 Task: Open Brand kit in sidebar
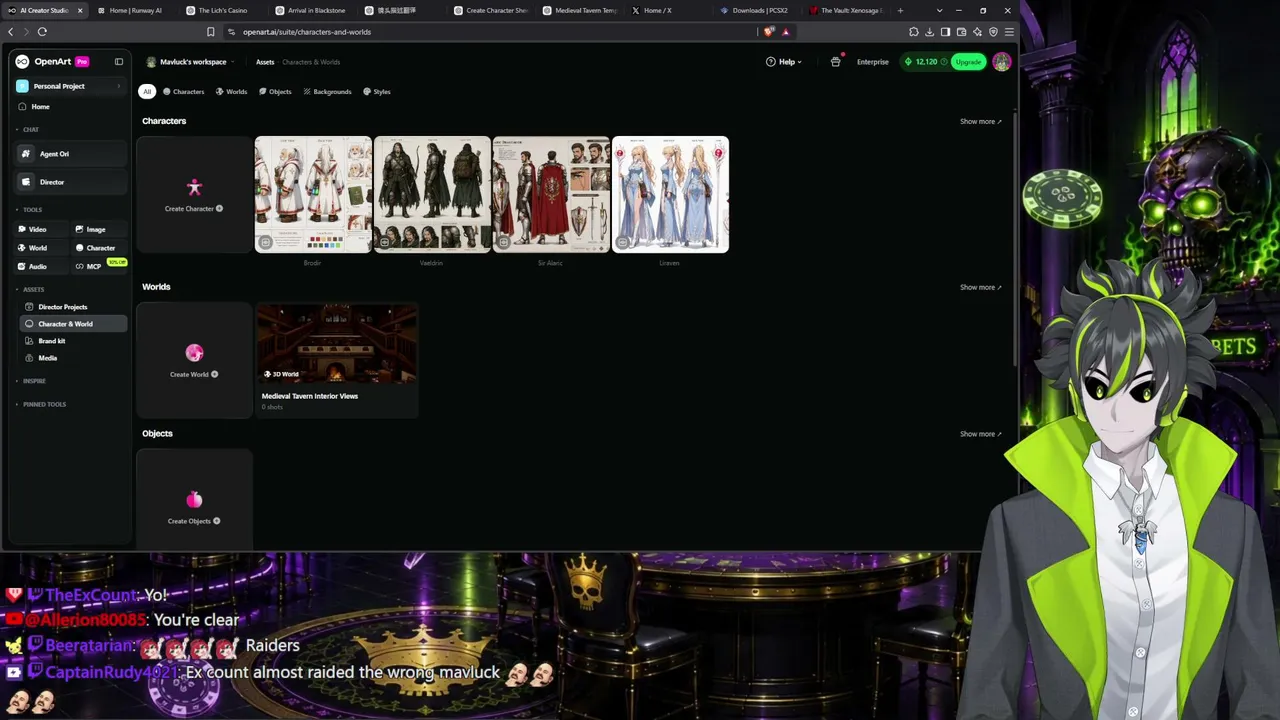pyautogui.click(x=72, y=341)
